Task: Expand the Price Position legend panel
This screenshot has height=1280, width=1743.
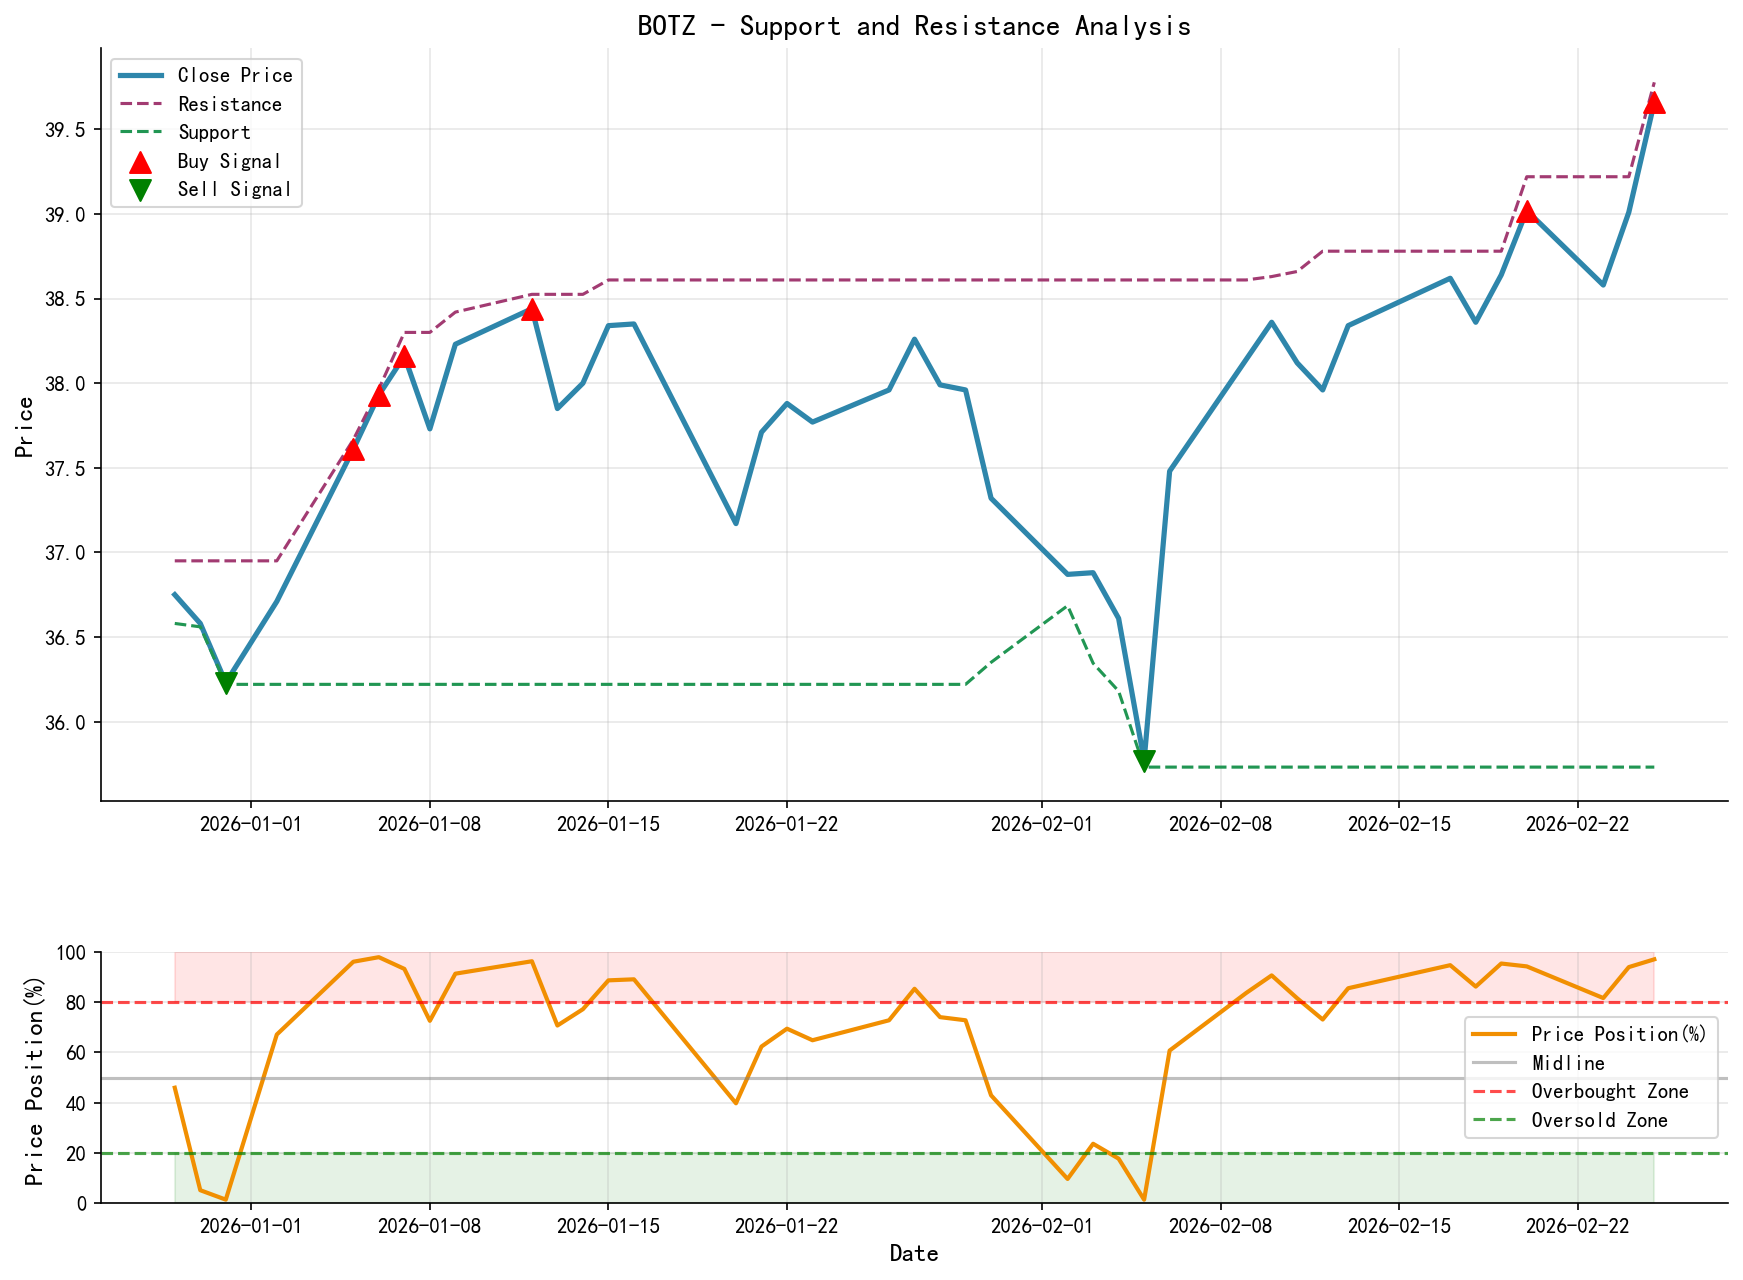Action: [x=1592, y=1077]
